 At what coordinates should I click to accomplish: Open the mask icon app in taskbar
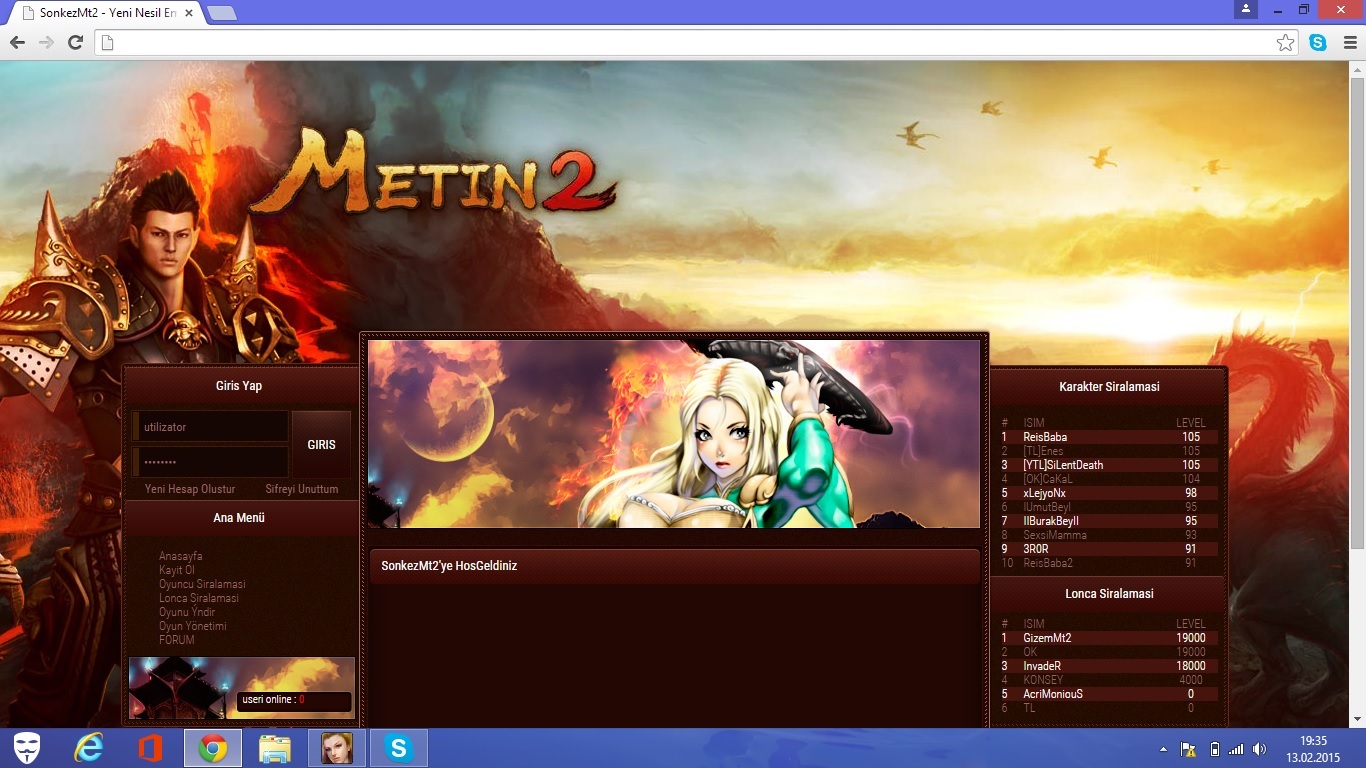27,748
